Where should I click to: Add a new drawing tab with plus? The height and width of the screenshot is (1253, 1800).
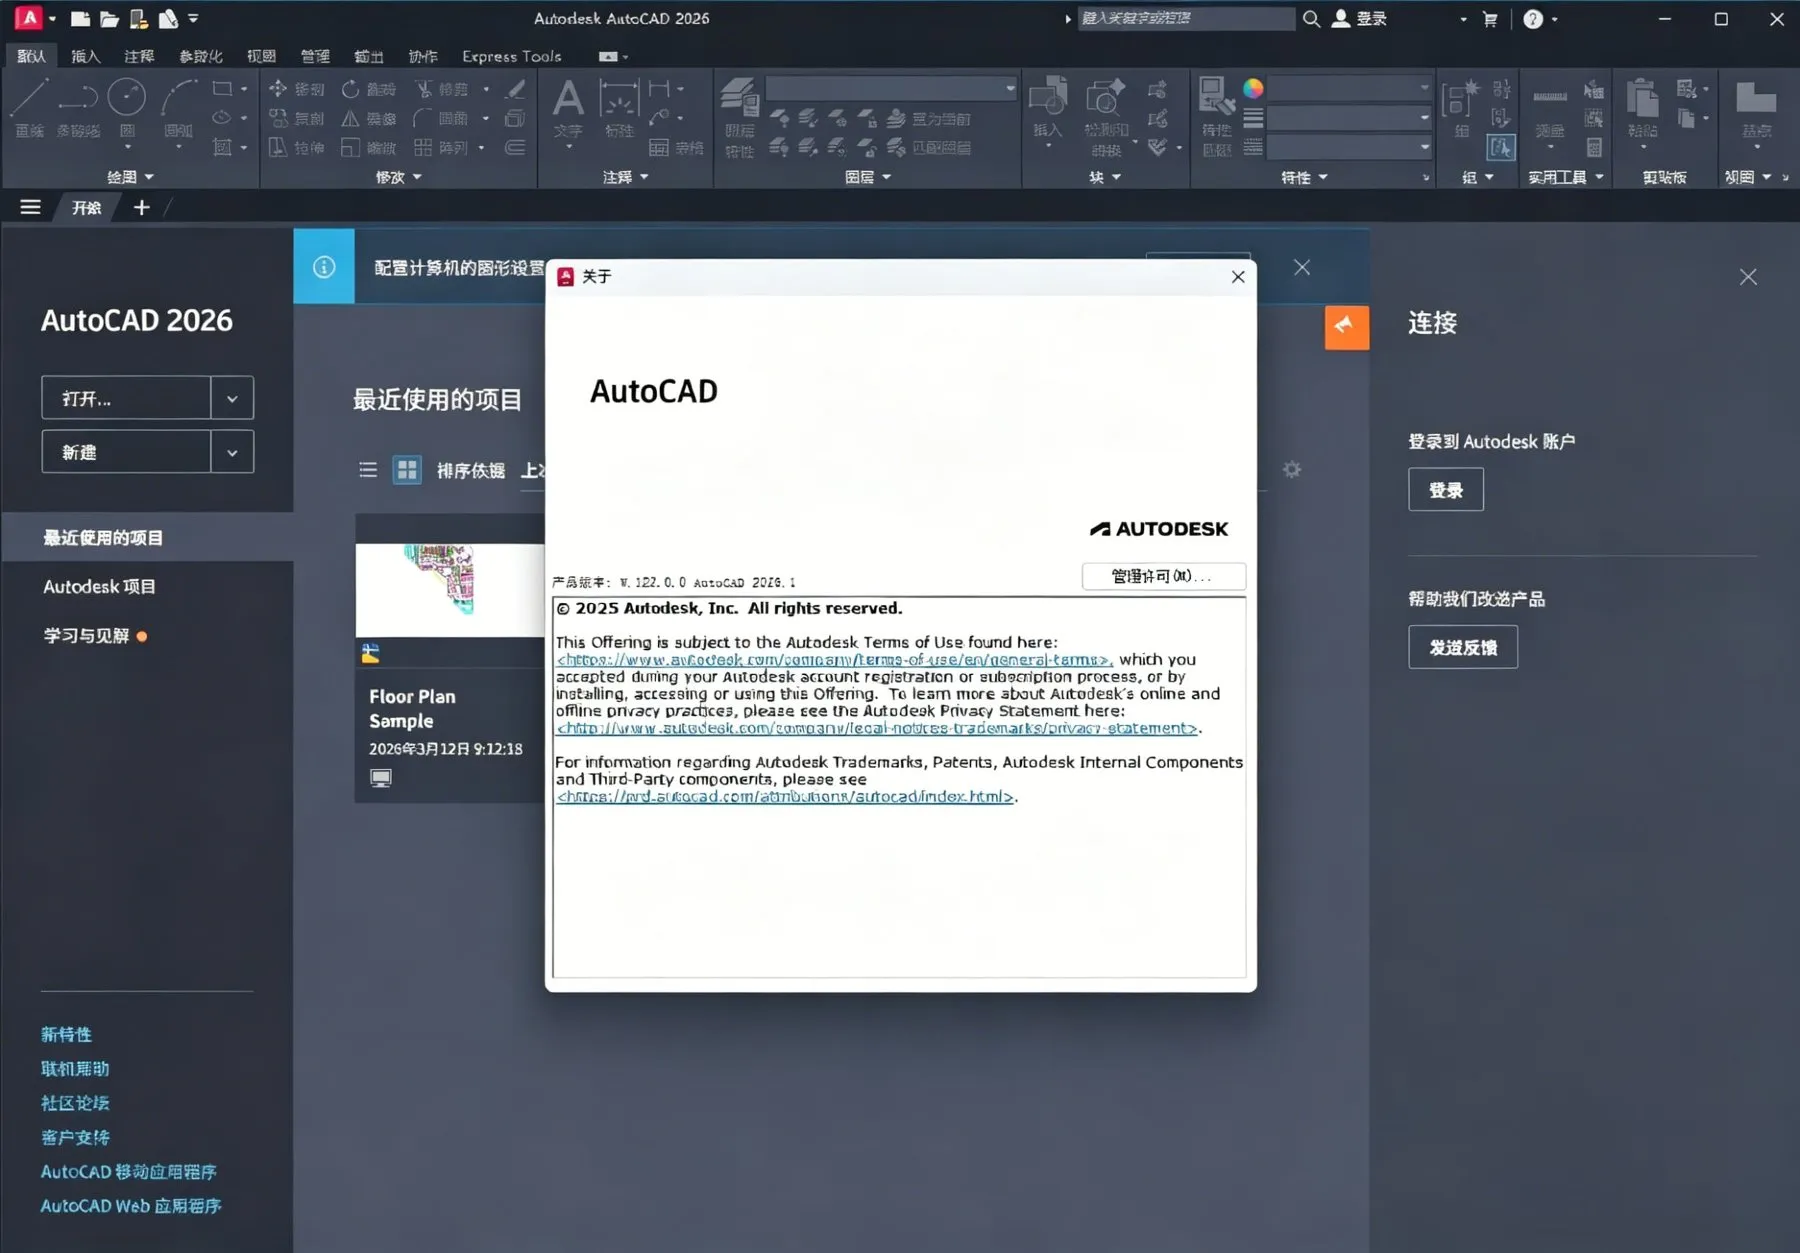142,207
